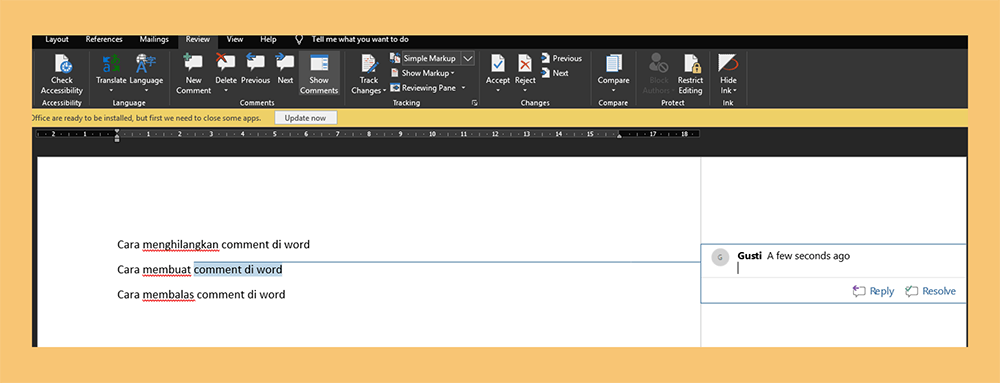Screen dimensions: 1000x383
Task: Run Check Accessibility
Action: pyautogui.click(x=62, y=75)
